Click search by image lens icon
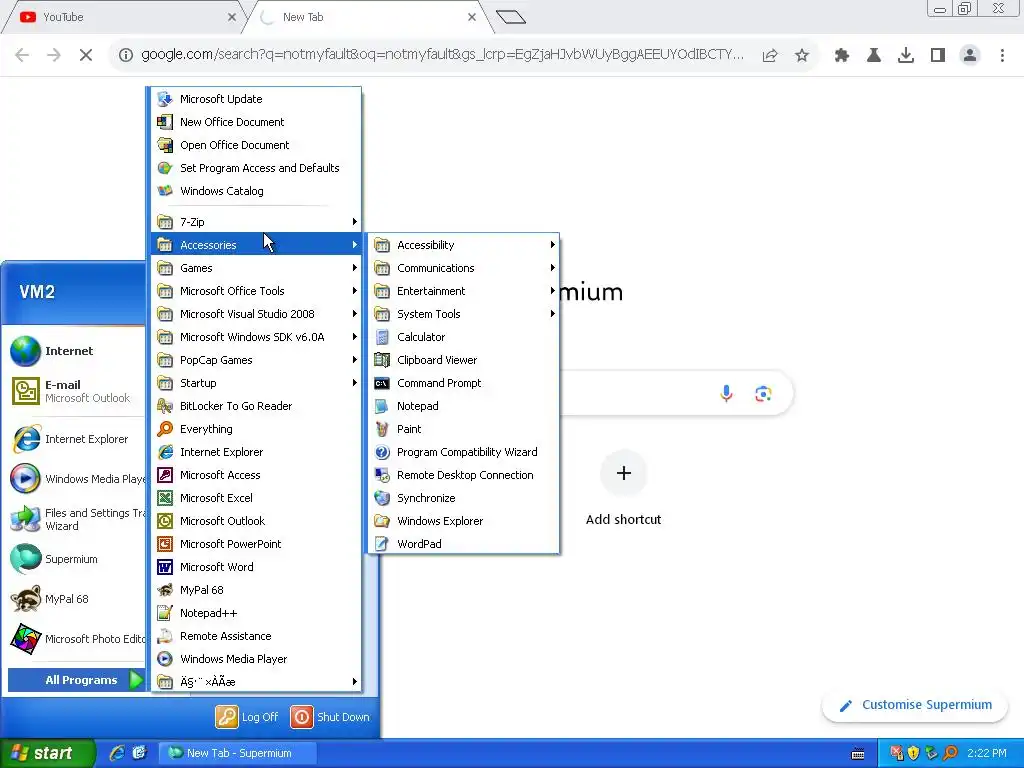This screenshot has width=1024, height=768. coord(763,394)
